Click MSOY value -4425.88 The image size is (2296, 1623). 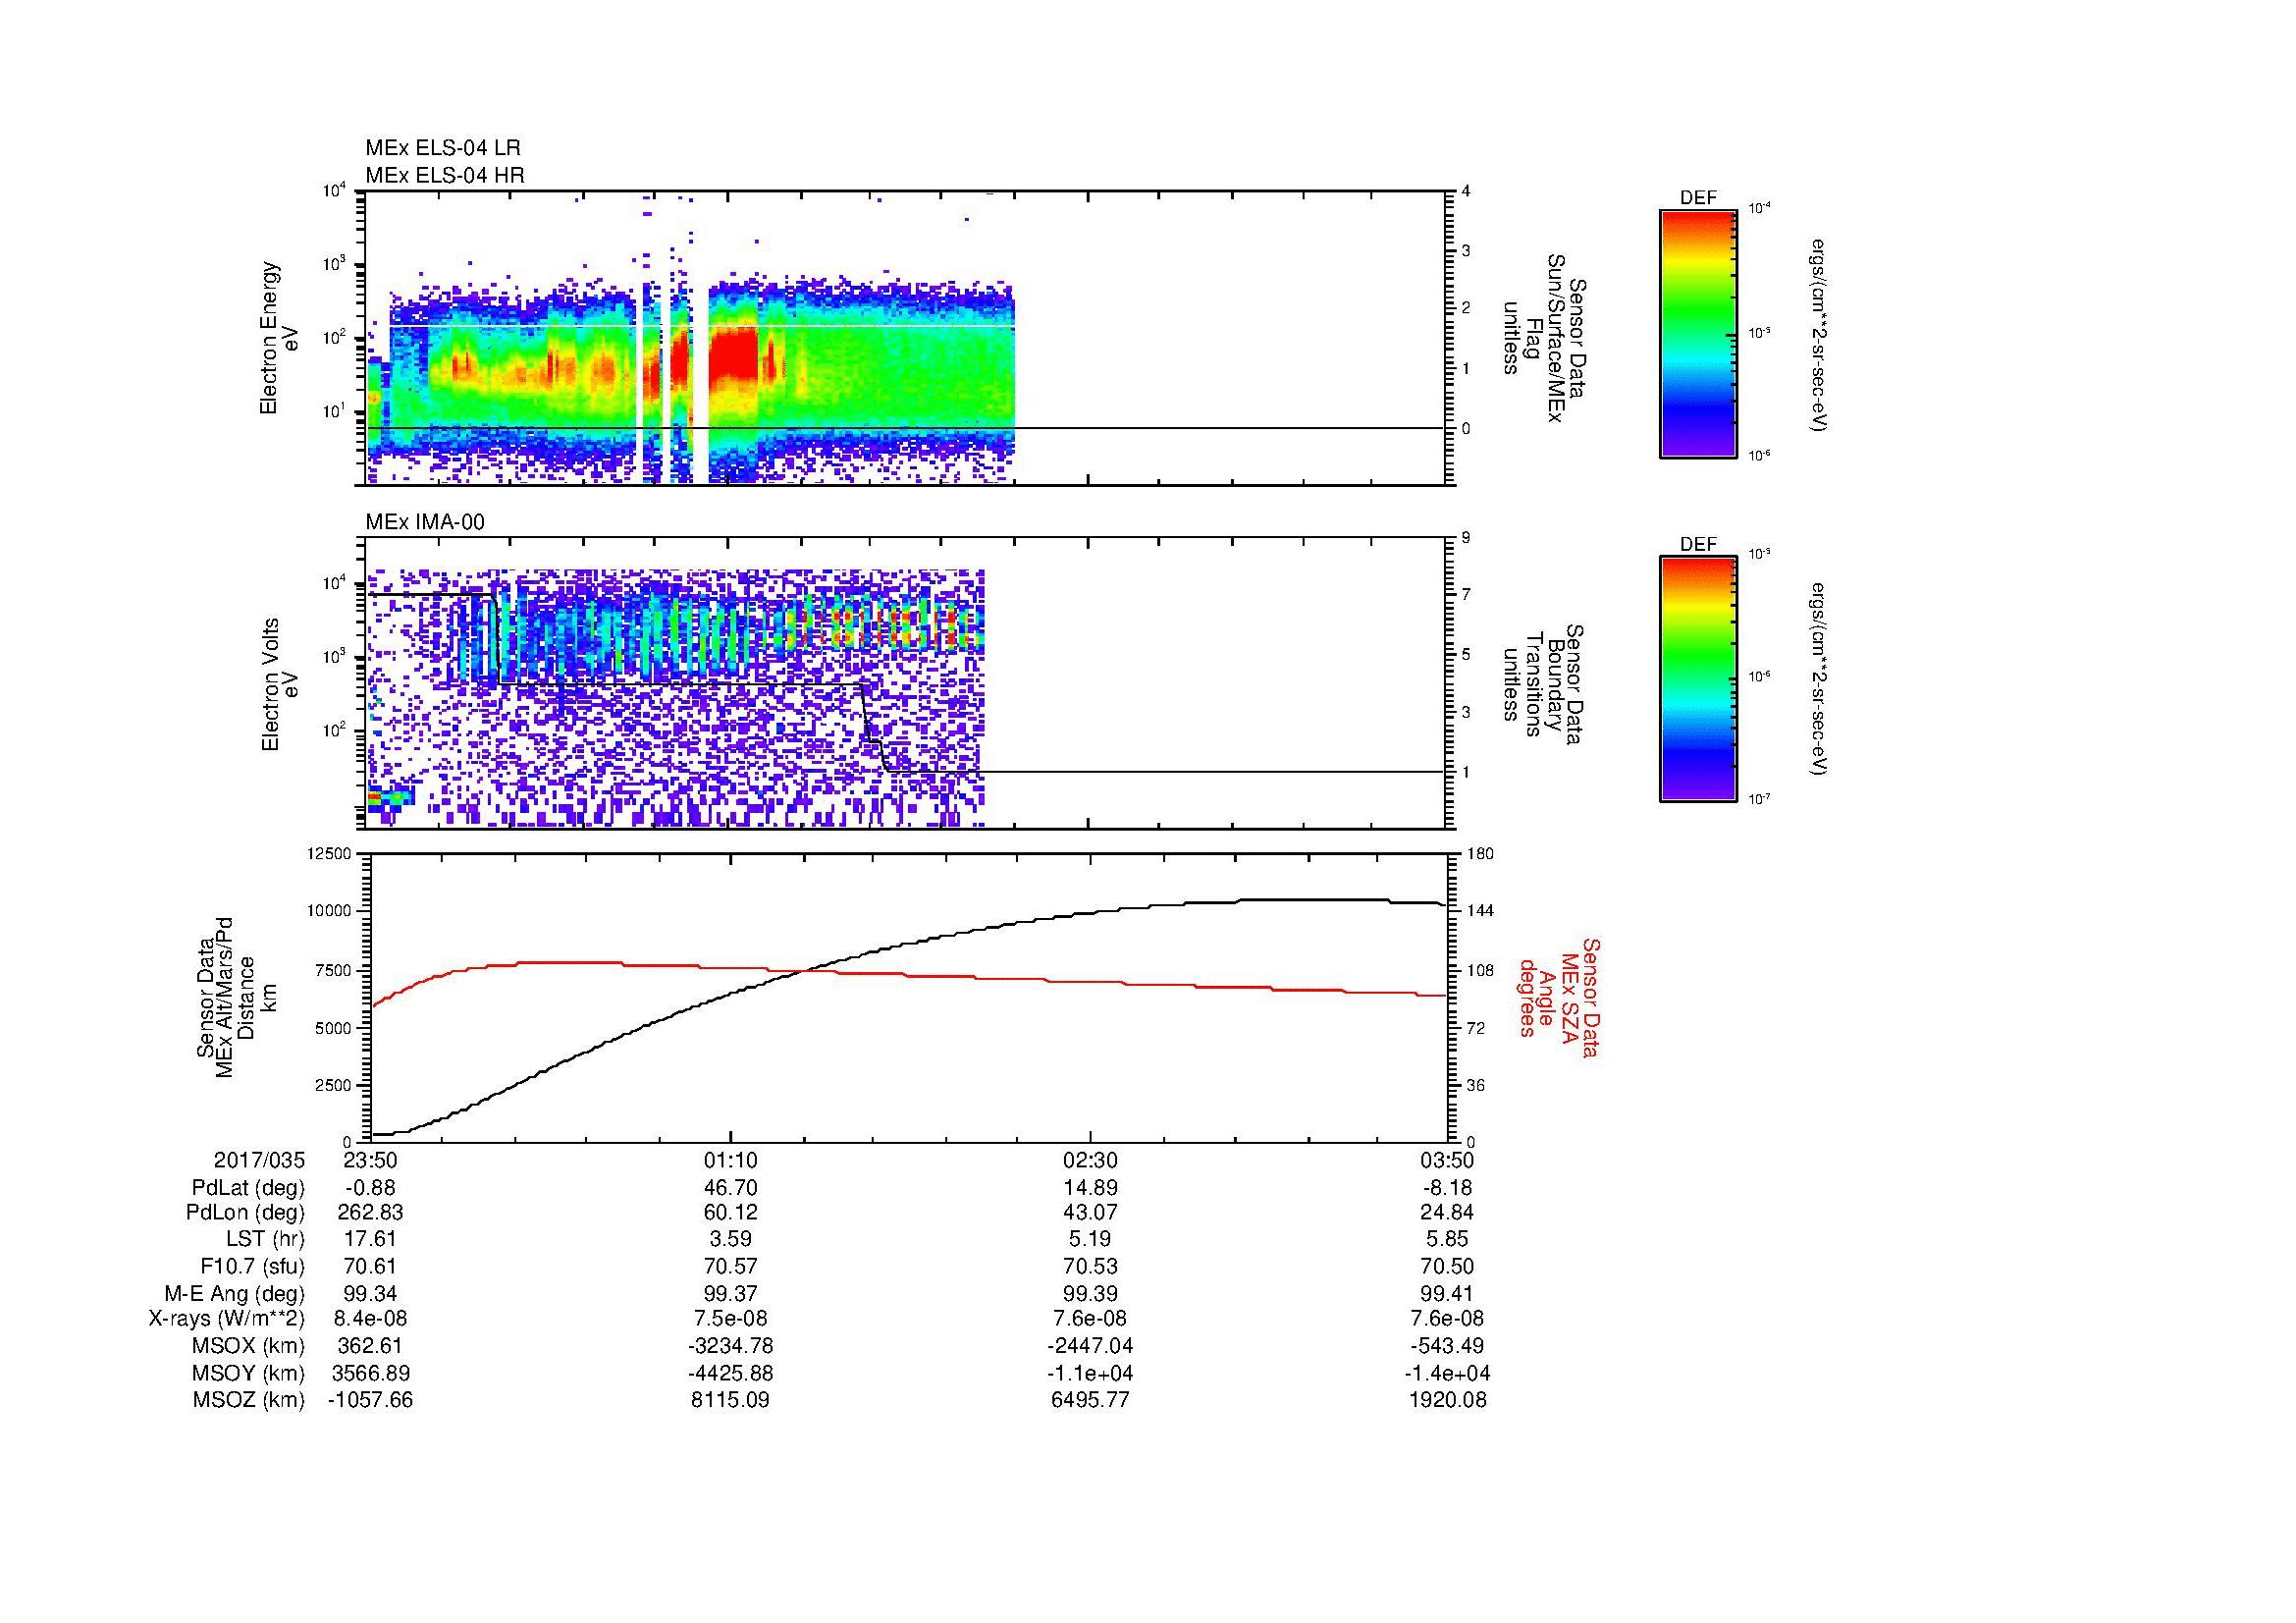click(x=731, y=1373)
